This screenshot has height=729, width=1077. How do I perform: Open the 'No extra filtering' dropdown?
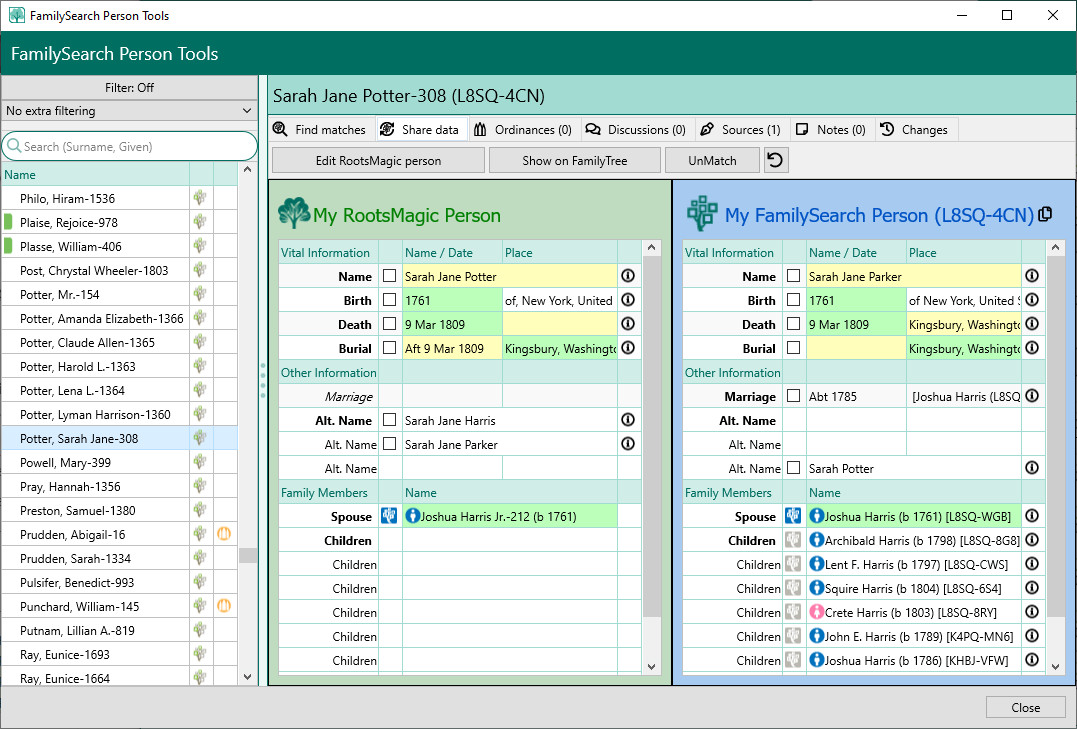pos(130,111)
